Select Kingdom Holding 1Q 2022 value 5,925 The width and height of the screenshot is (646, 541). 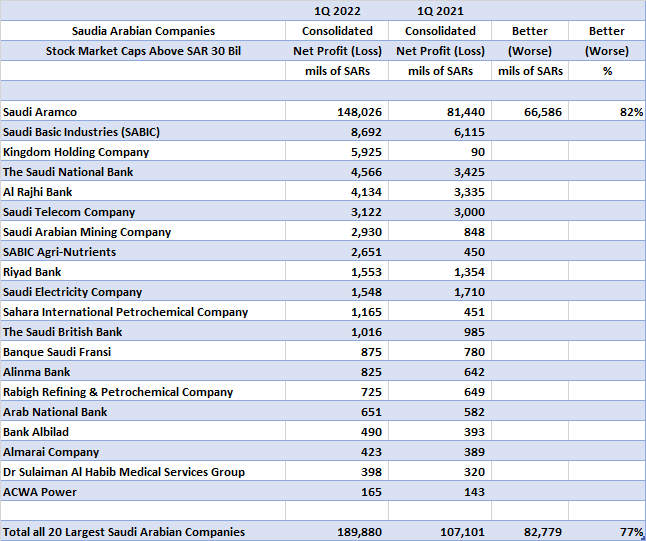tap(337, 152)
